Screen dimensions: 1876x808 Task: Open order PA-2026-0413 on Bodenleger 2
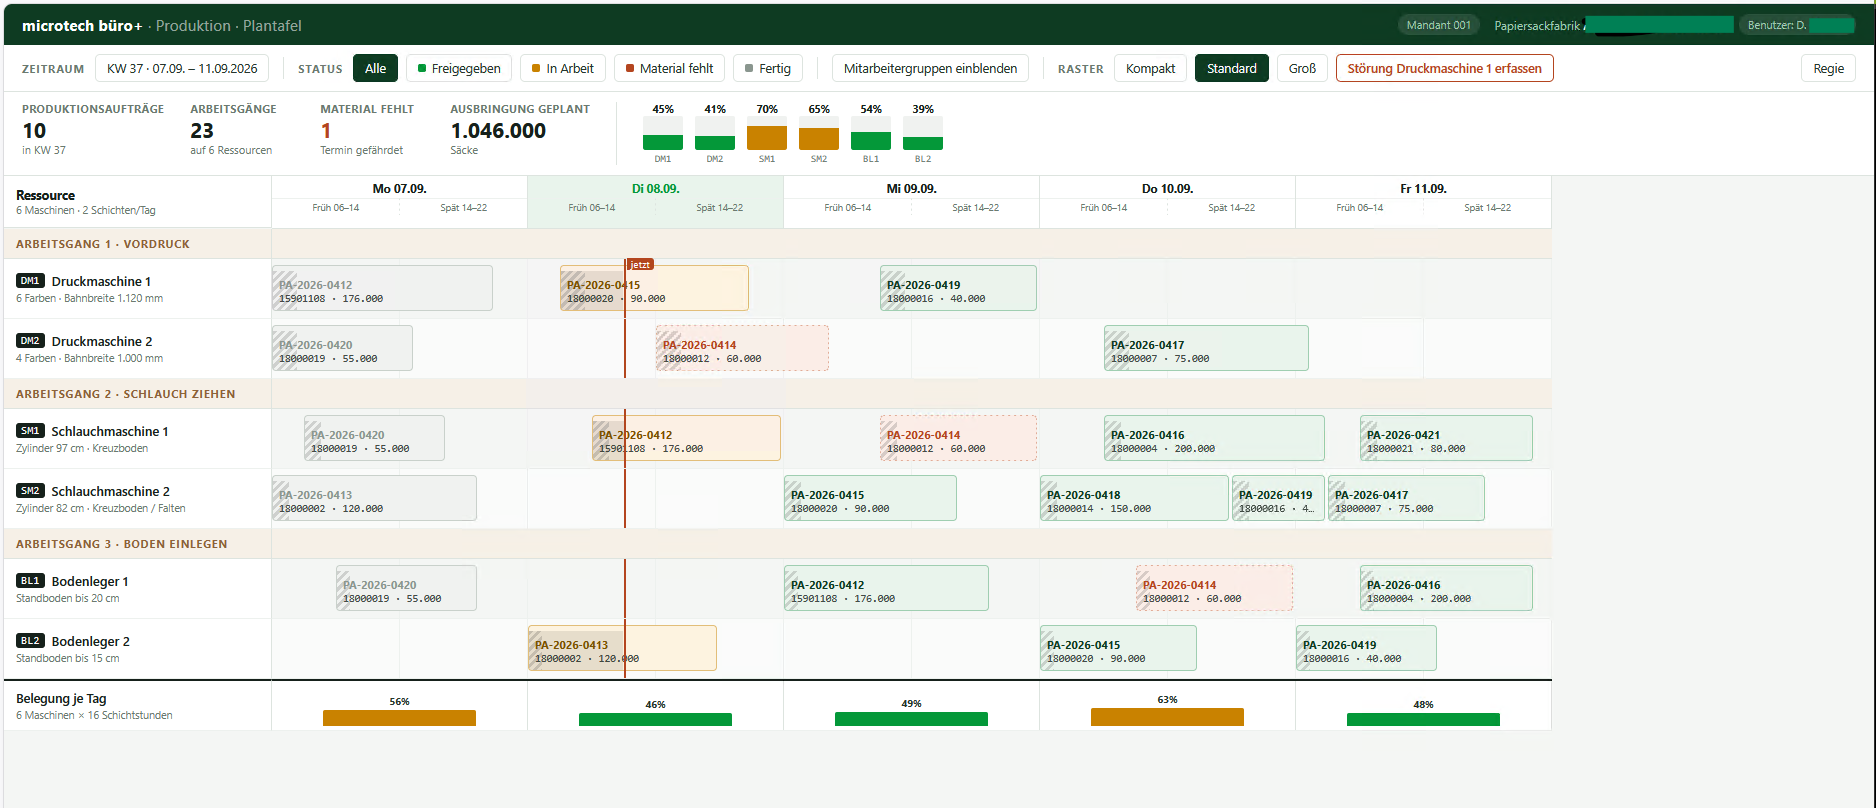622,648
